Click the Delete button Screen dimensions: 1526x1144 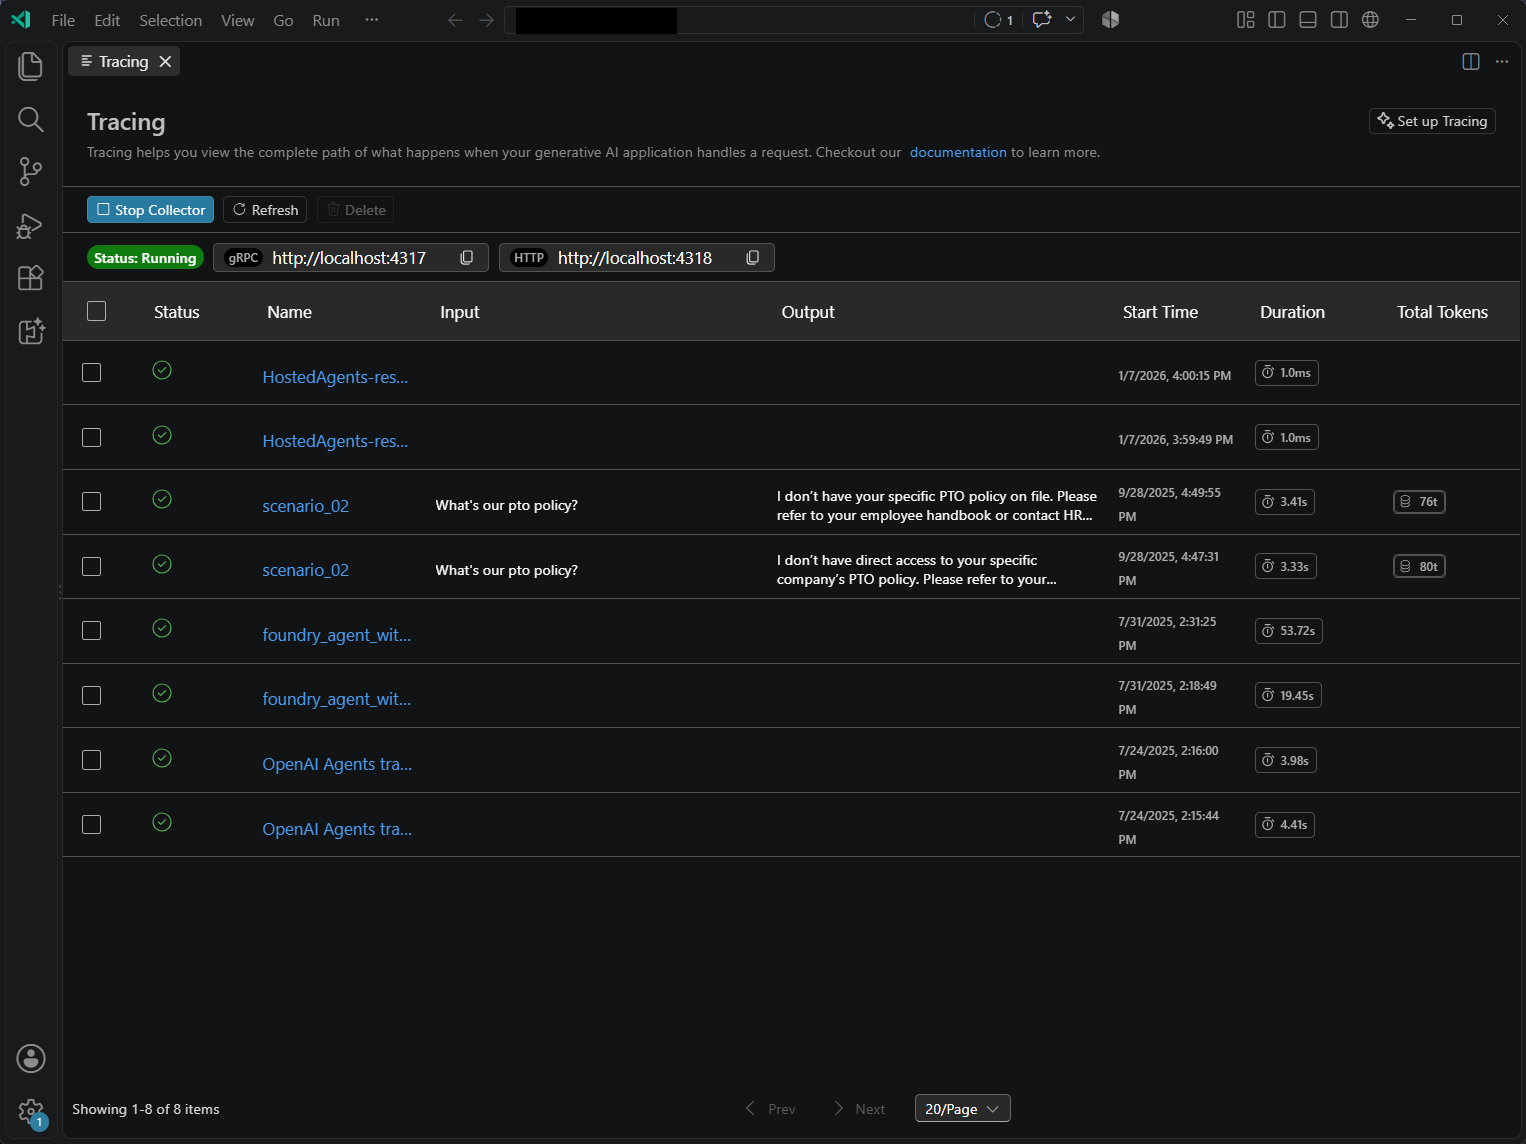[355, 210]
